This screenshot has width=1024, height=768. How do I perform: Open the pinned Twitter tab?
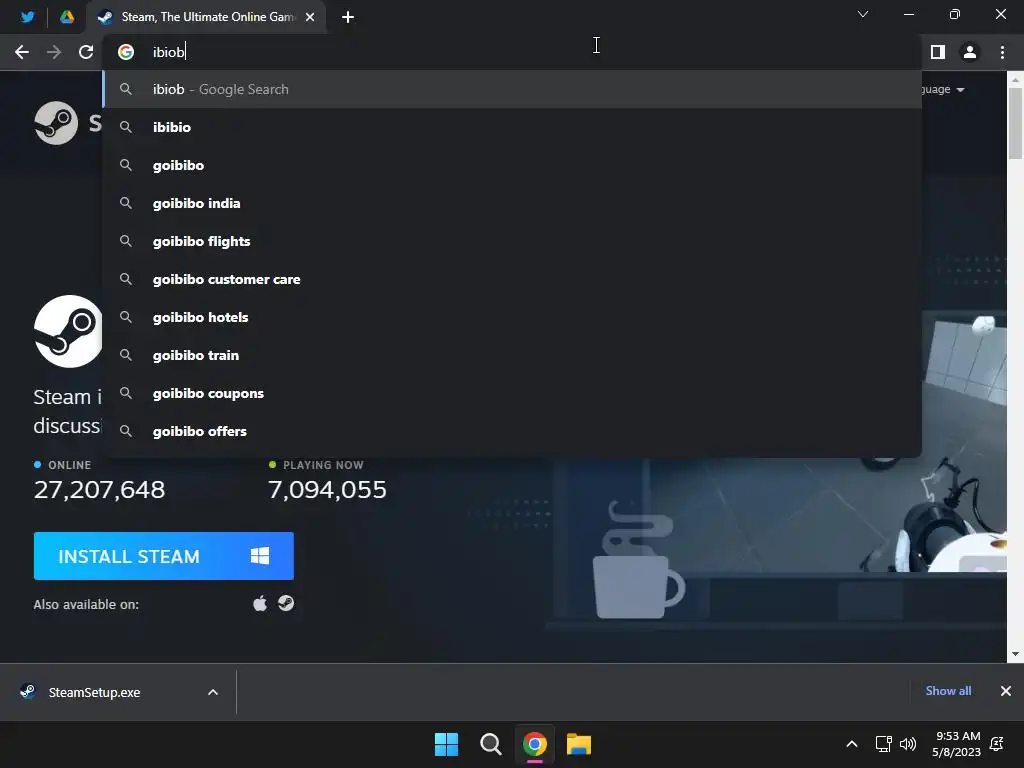27,17
